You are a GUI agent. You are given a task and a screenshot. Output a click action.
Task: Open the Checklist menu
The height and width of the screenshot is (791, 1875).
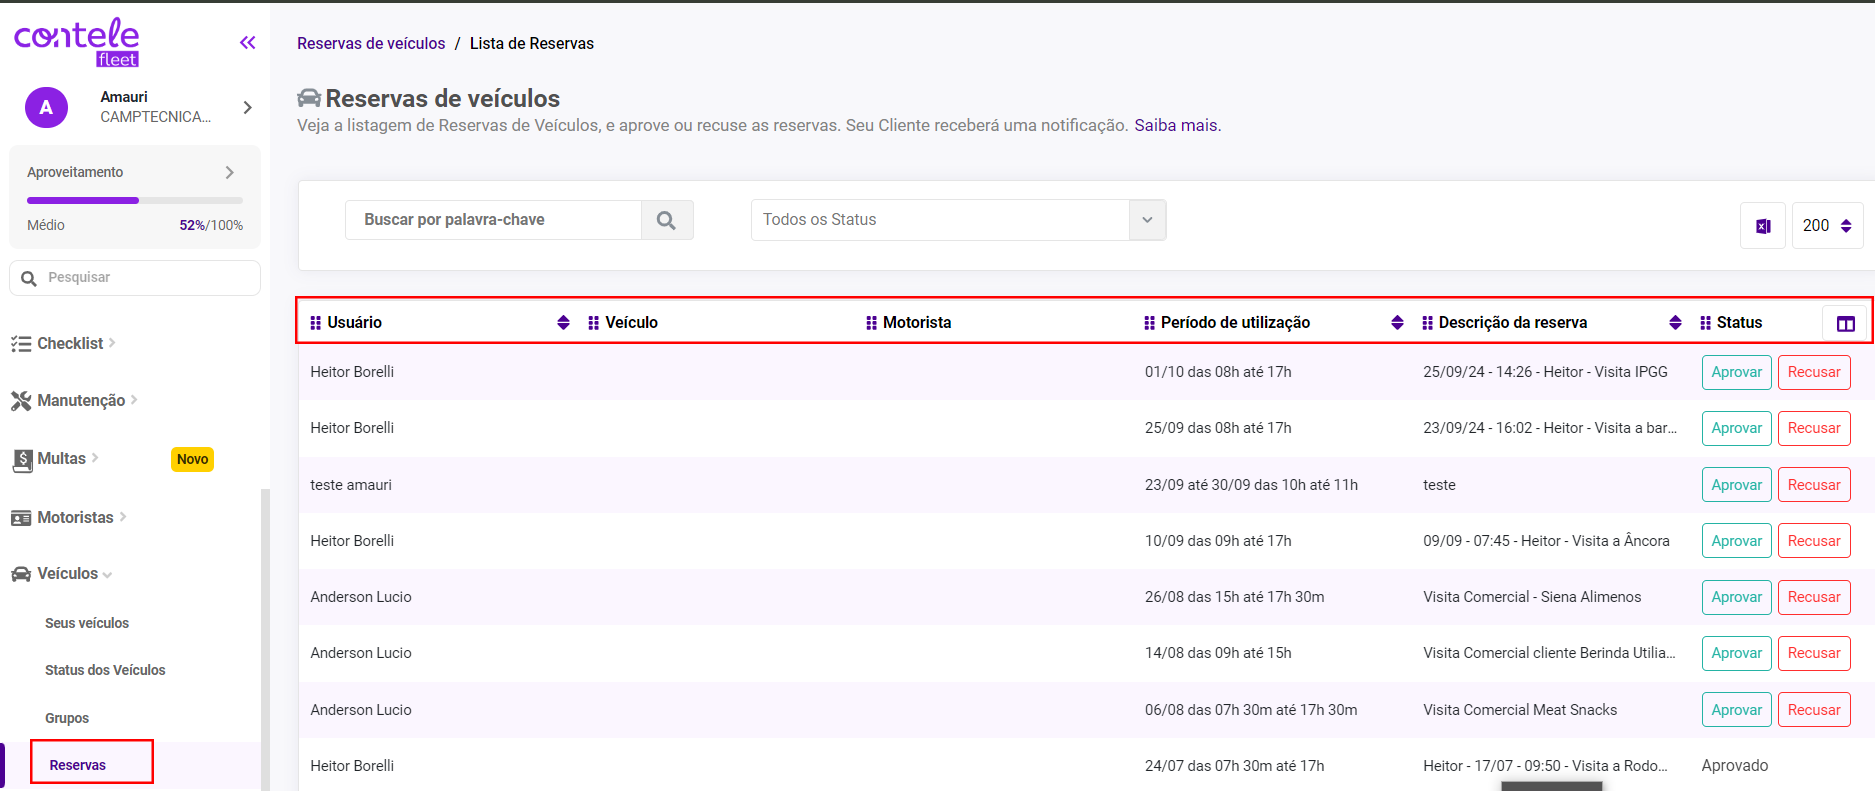click(70, 343)
